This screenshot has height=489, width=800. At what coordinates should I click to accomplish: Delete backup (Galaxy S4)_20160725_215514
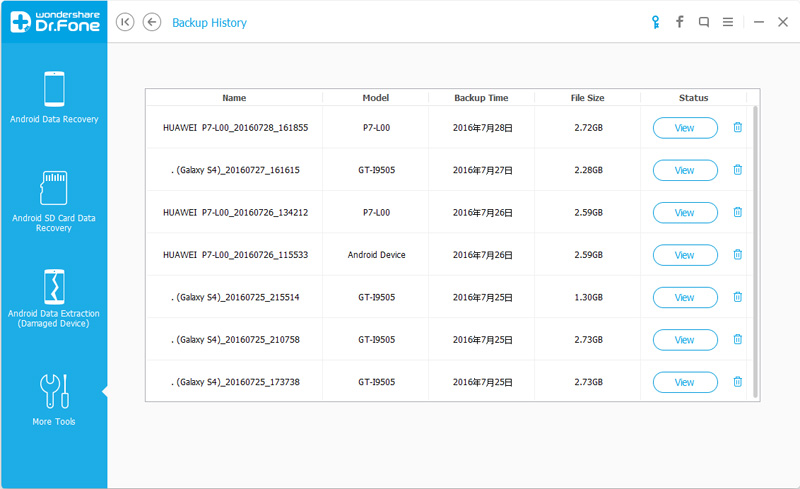click(738, 297)
